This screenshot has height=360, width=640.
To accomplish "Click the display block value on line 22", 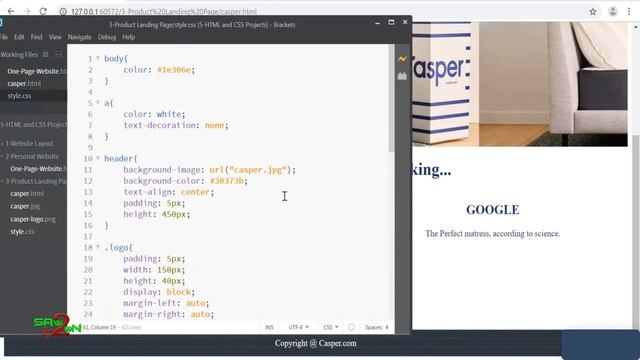I will (178, 292).
